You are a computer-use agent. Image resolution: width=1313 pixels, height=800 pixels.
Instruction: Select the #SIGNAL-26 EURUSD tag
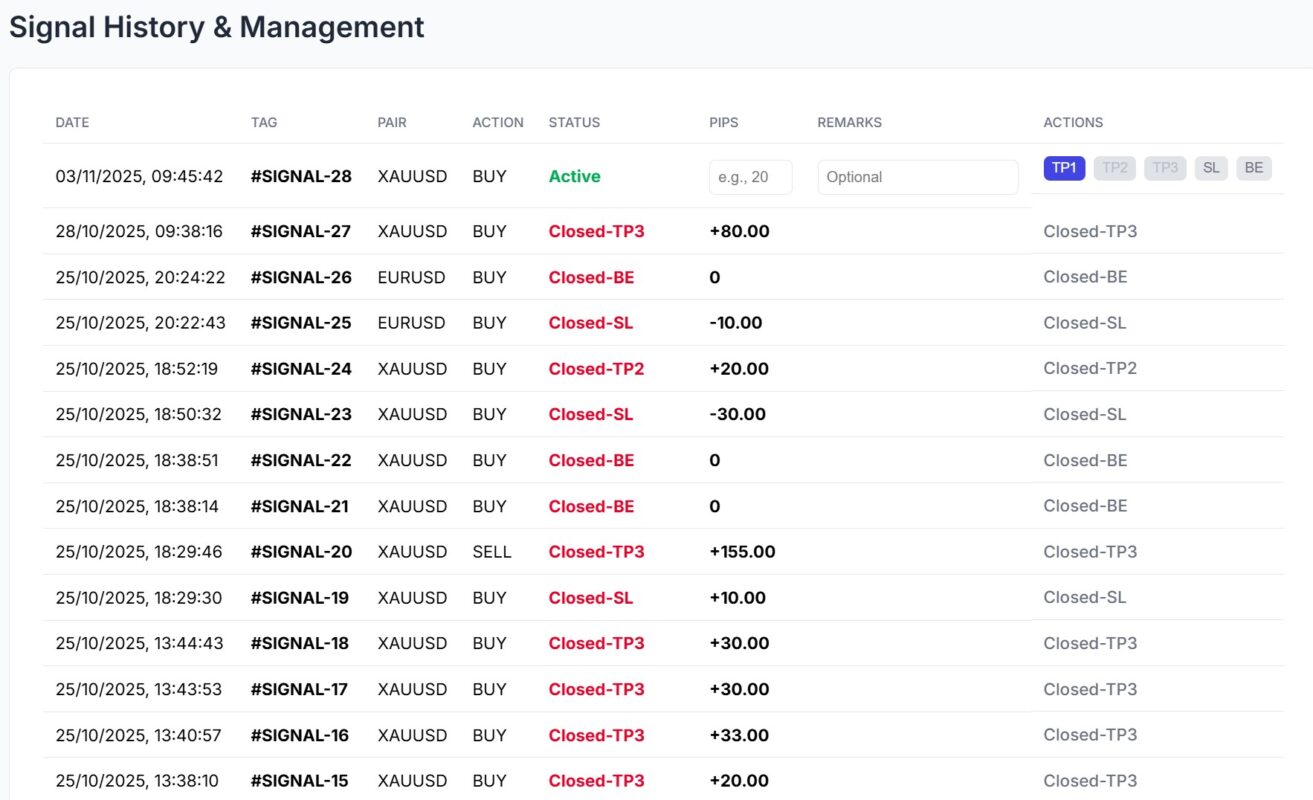click(300, 277)
